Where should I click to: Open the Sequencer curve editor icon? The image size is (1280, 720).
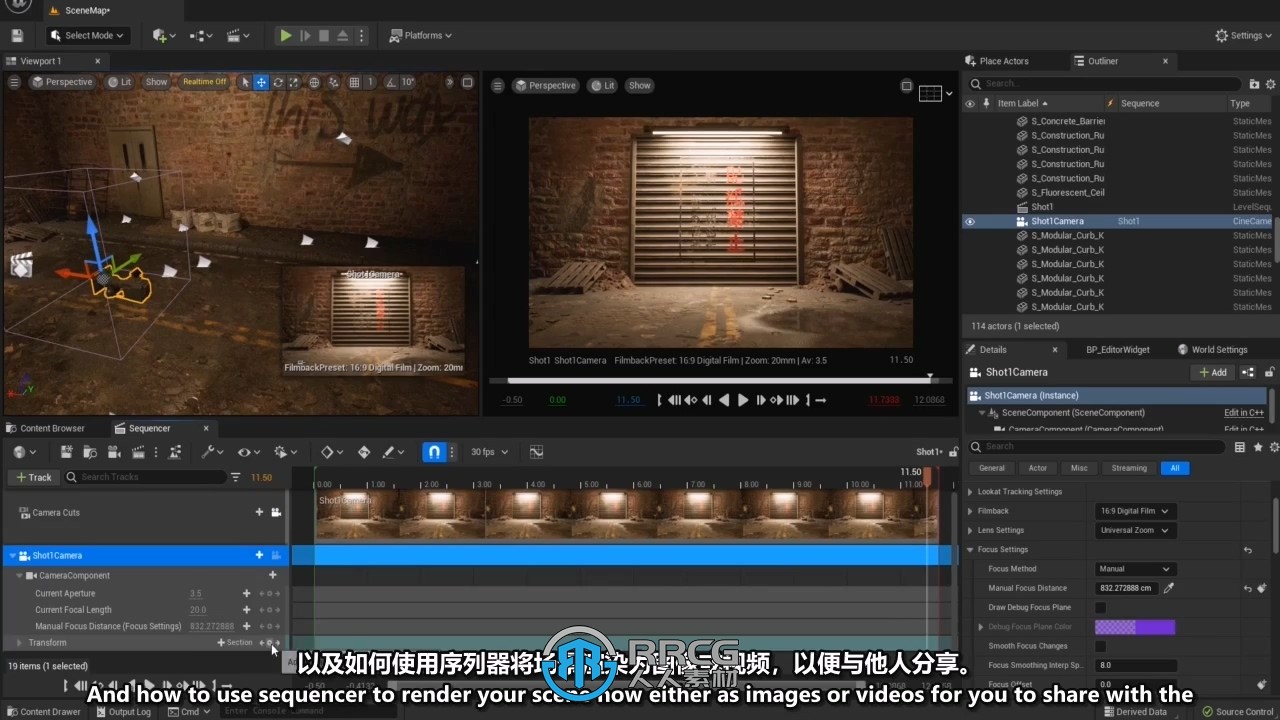(x=536, y=452)
